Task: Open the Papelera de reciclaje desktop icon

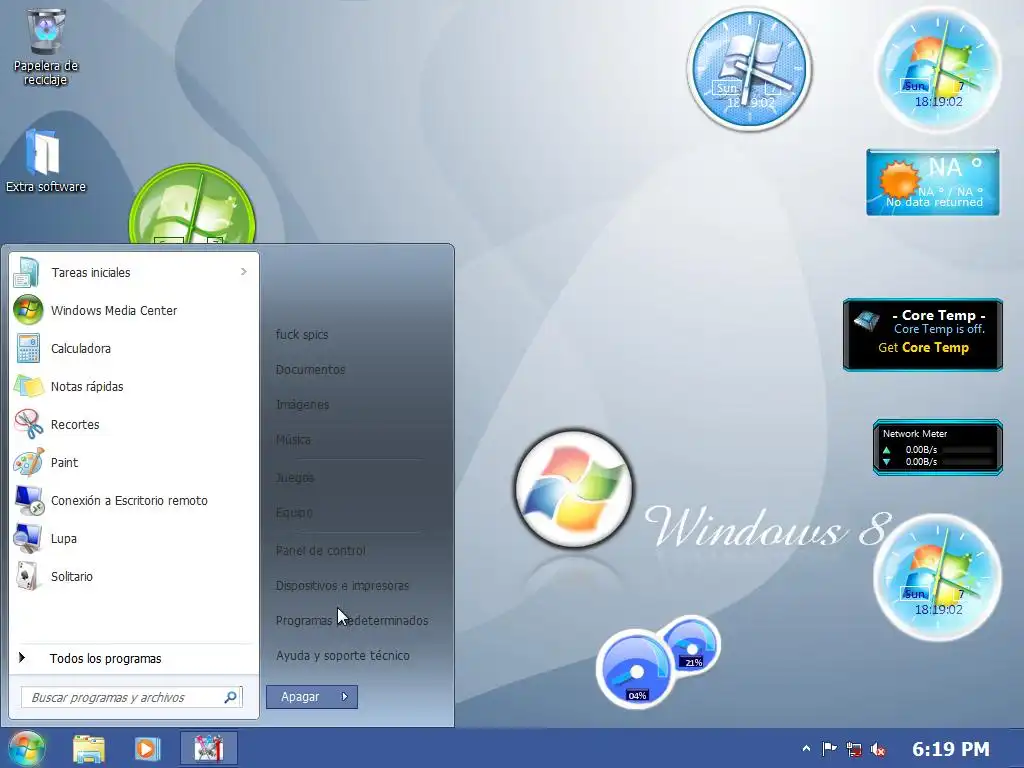Action: point(46,46)
